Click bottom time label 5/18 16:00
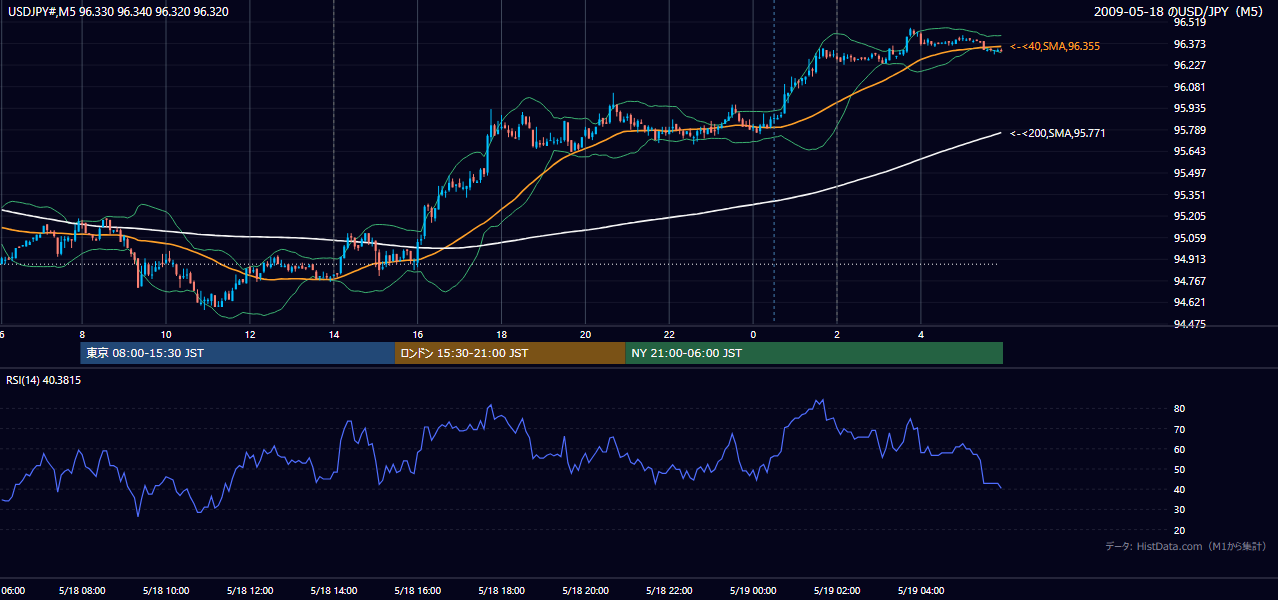The image size is (1278, 600). click(418, 590)
